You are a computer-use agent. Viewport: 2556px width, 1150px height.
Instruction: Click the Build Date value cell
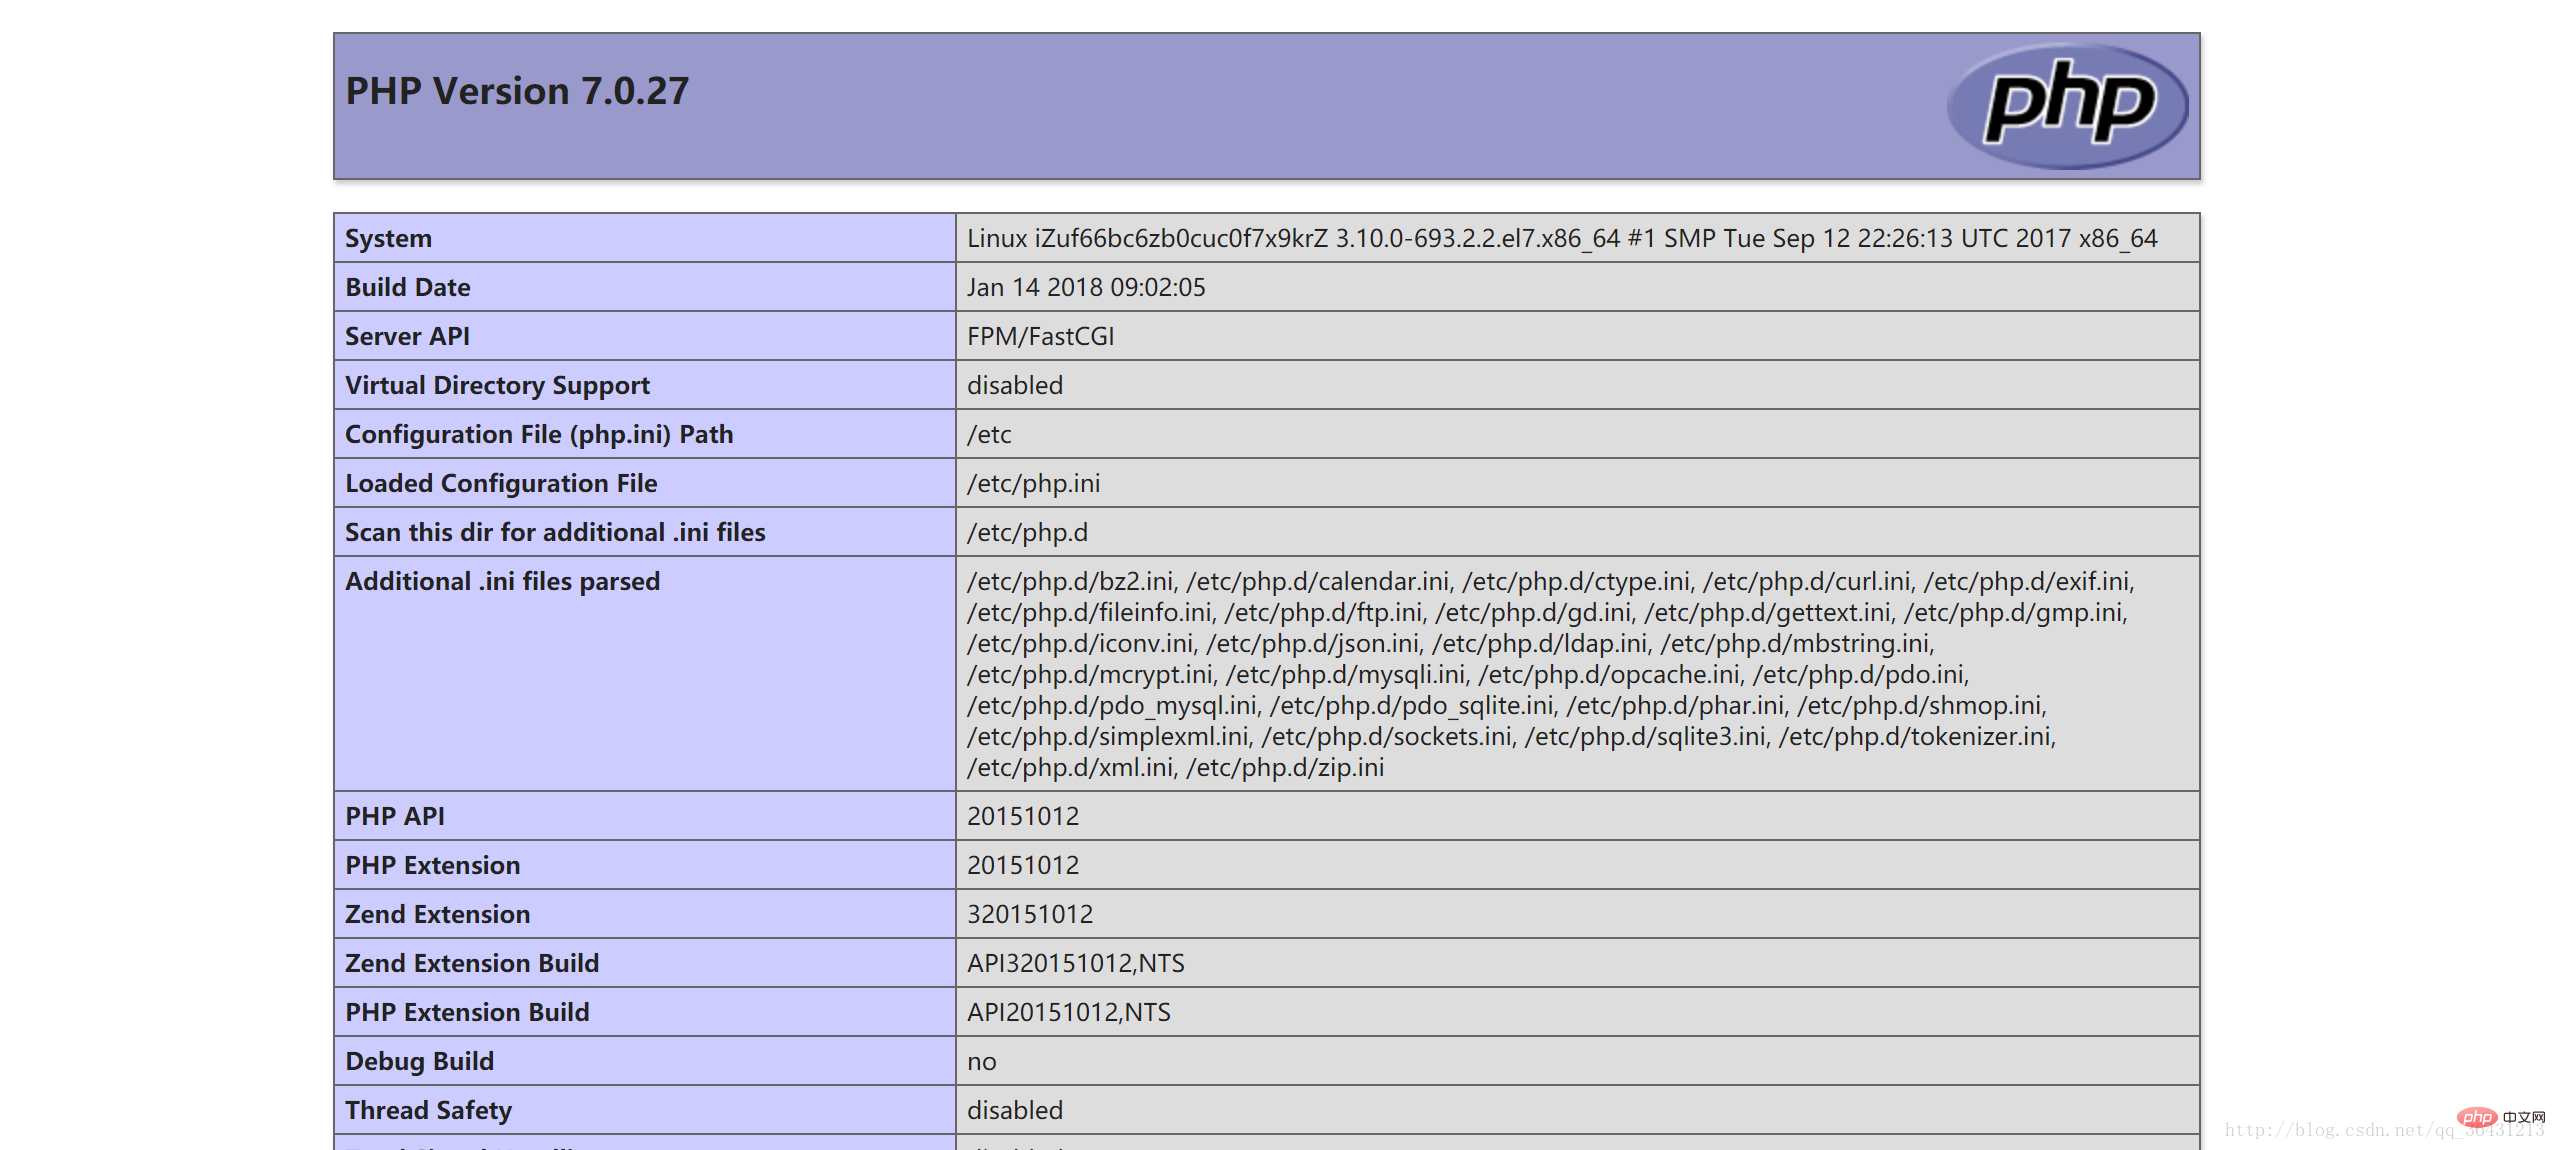(1086, 287)
